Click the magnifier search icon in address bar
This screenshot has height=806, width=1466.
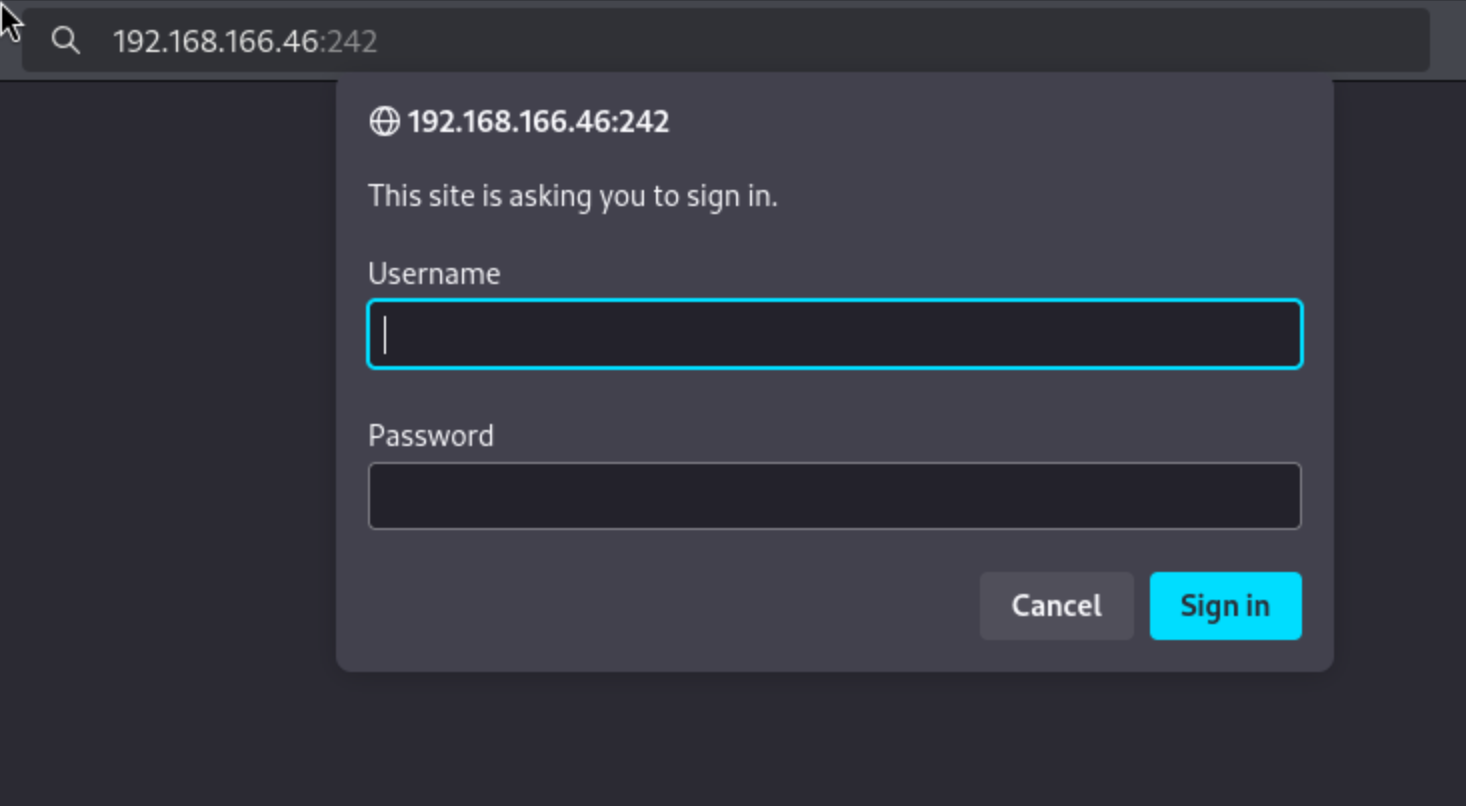click(66, 41)
